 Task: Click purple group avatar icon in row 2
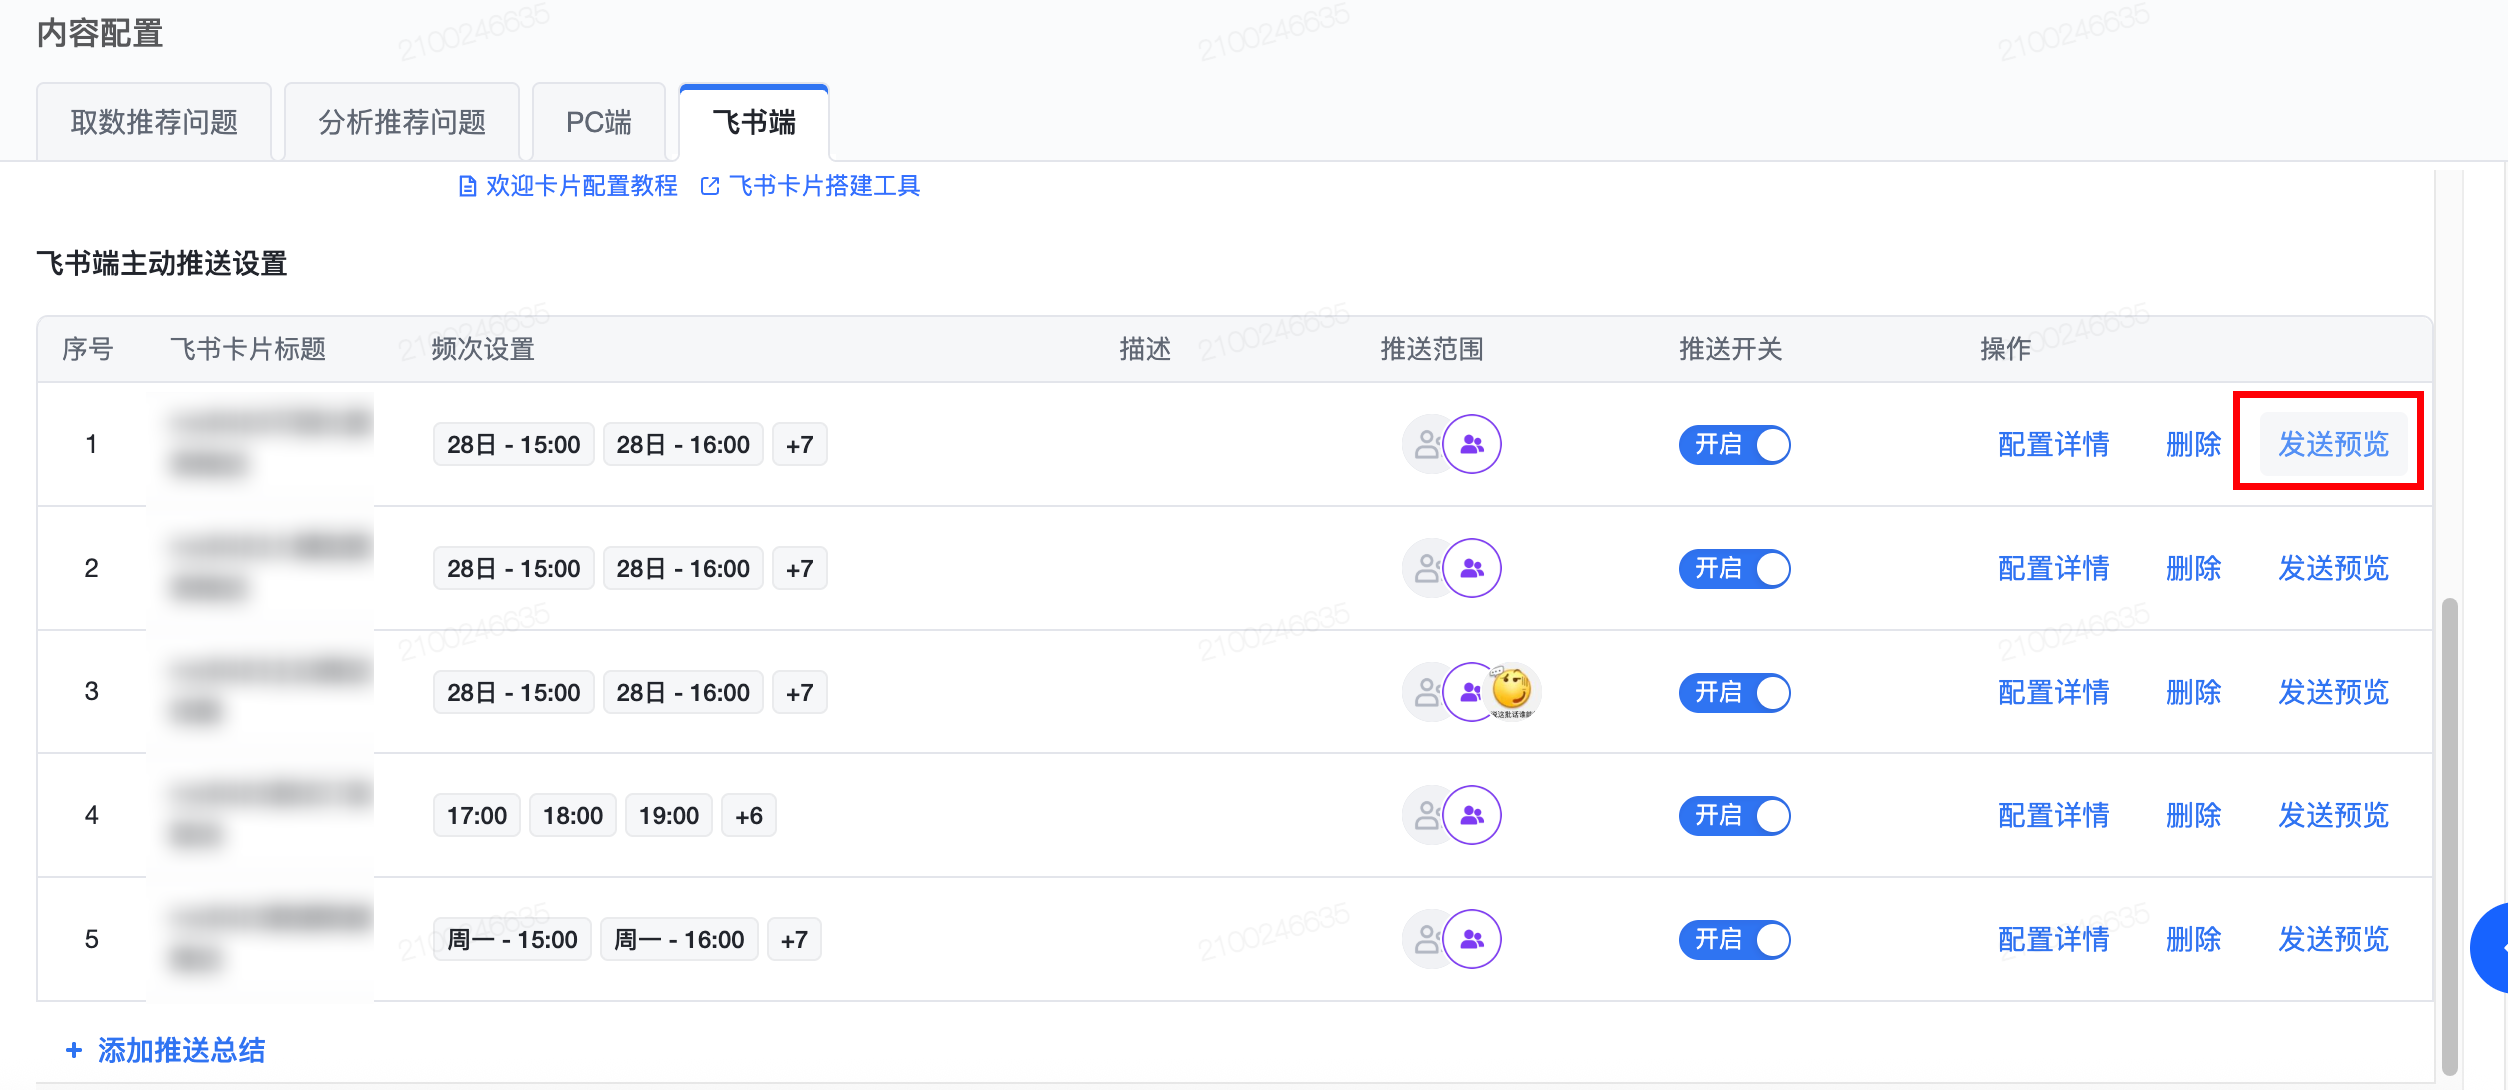1471,568
